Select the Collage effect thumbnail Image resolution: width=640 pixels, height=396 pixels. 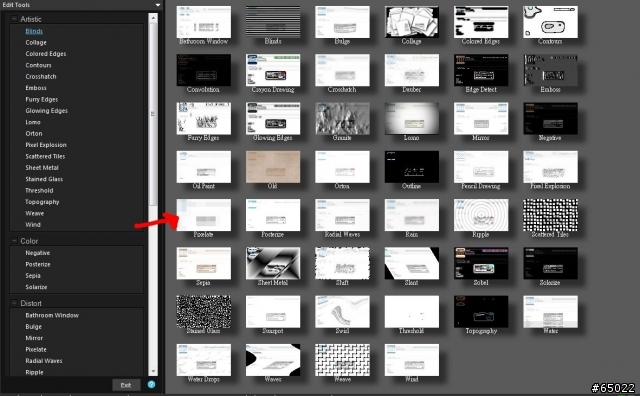pos(412,22)
